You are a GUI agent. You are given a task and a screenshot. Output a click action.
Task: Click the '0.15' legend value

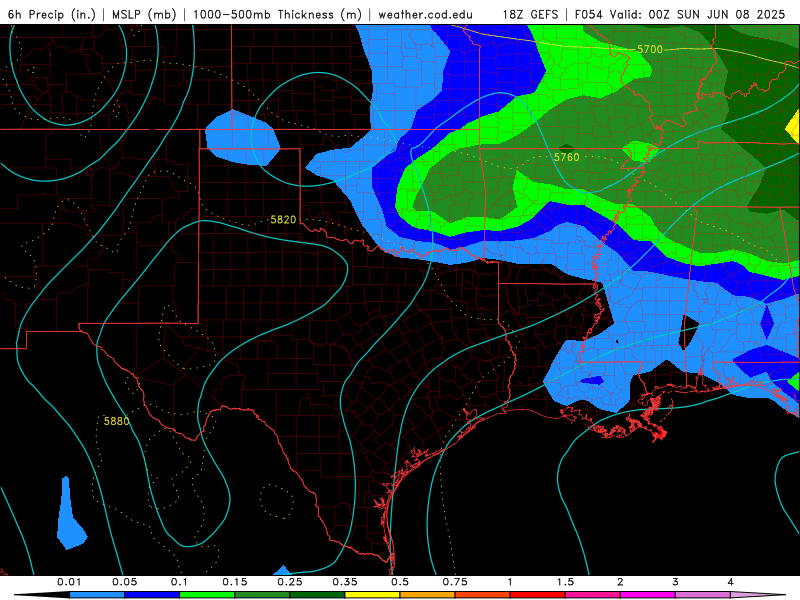(x=235, y=582)
